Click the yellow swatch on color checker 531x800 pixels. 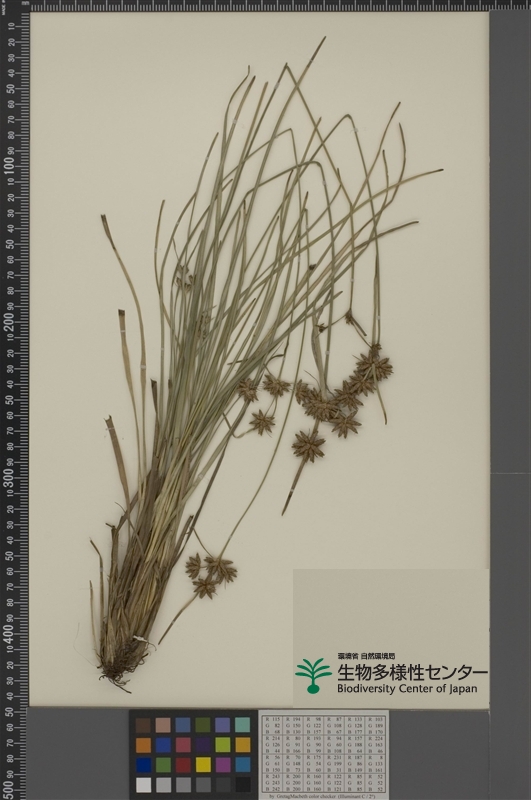tap(203, 764)
